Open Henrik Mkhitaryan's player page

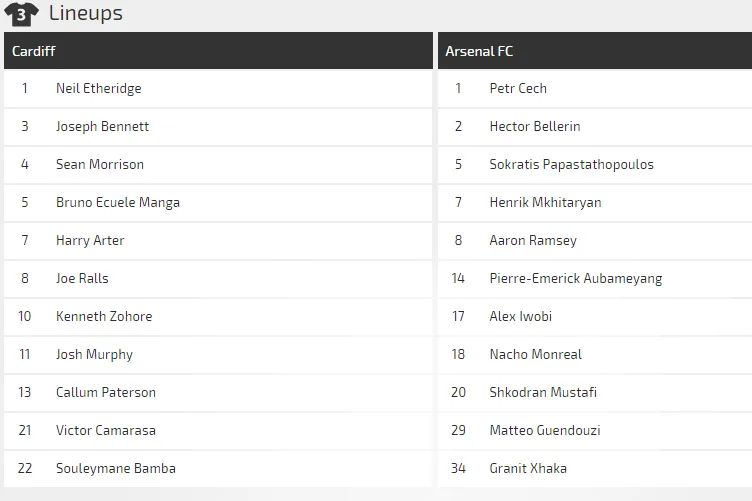coord(545,202)
